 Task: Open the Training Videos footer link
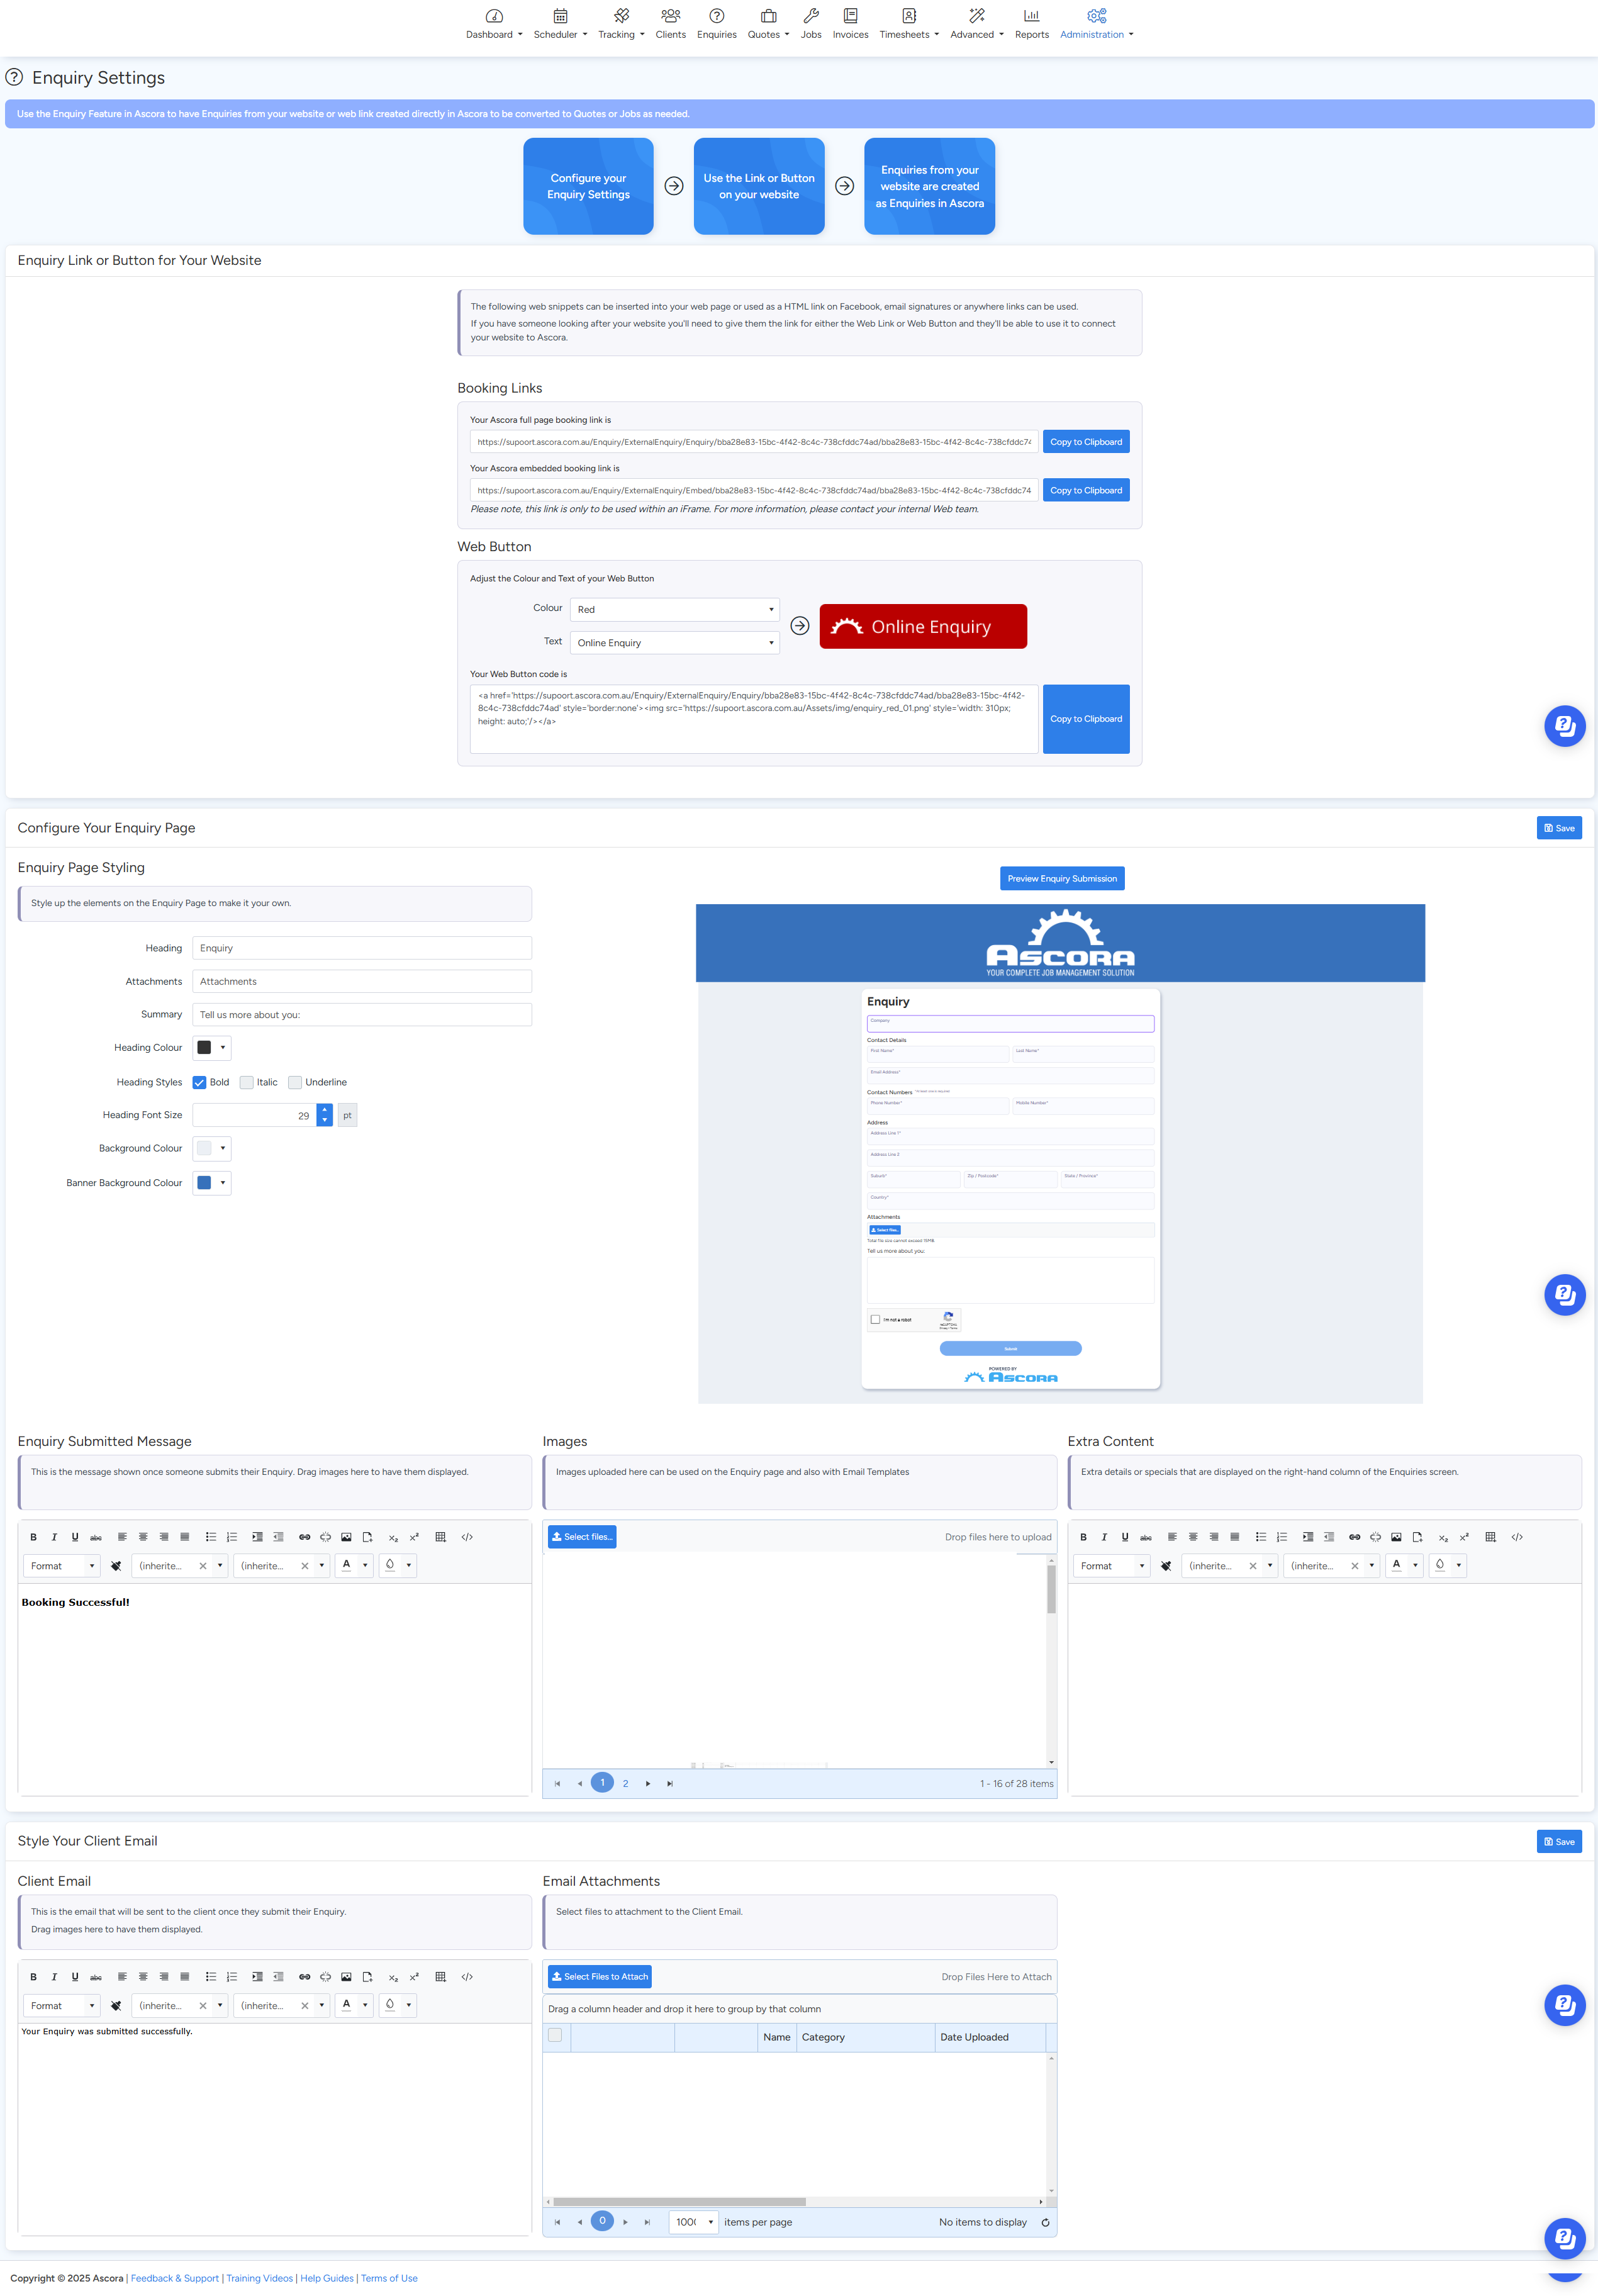pos(259,2278)
